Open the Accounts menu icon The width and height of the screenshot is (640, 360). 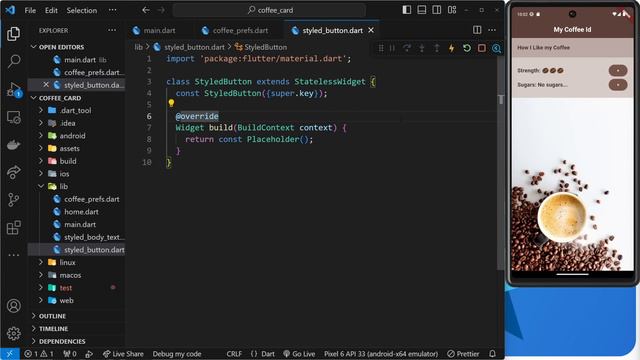(13, 306)
